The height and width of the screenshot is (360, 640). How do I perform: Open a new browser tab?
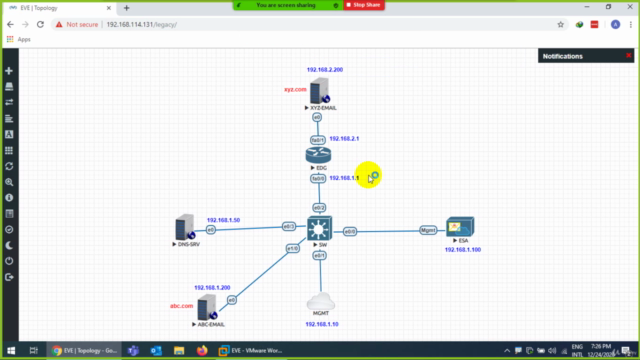click(127, 8)
